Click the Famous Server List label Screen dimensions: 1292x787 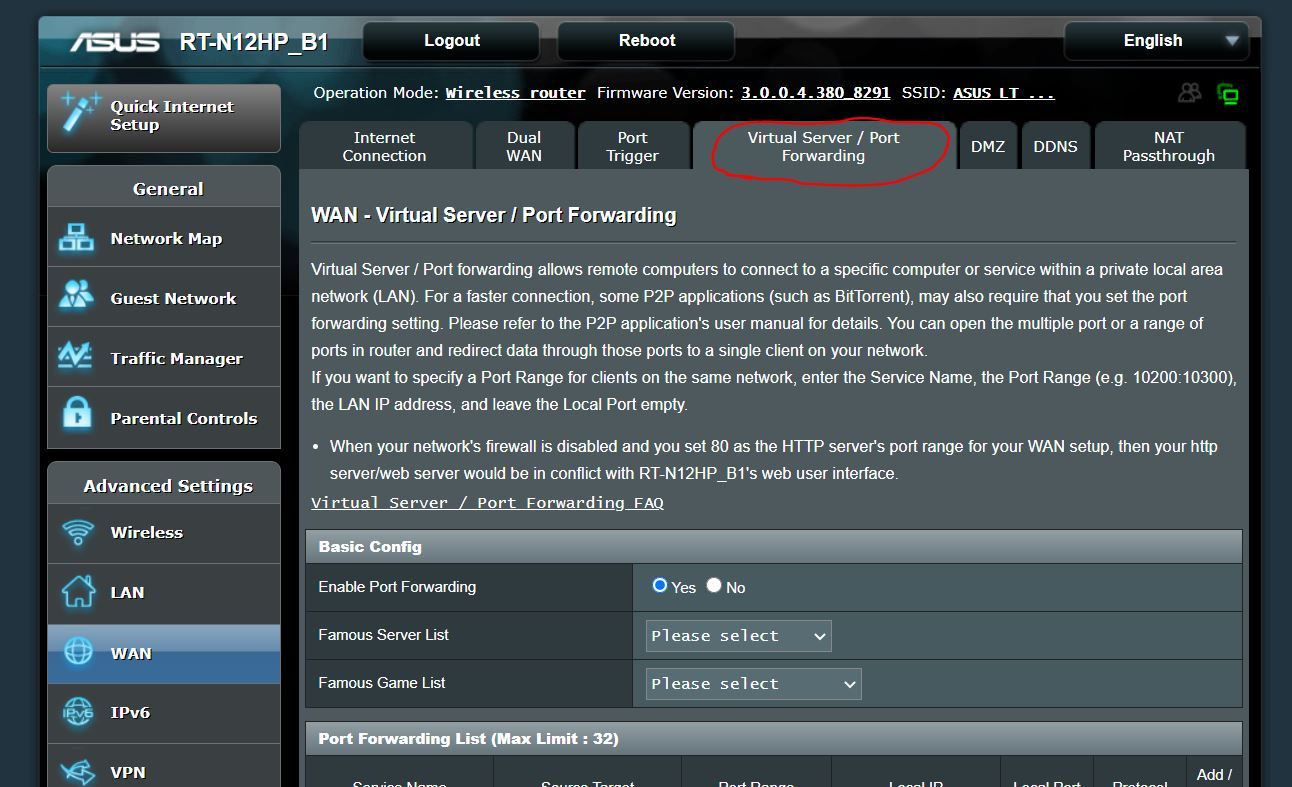pos(383,635)
